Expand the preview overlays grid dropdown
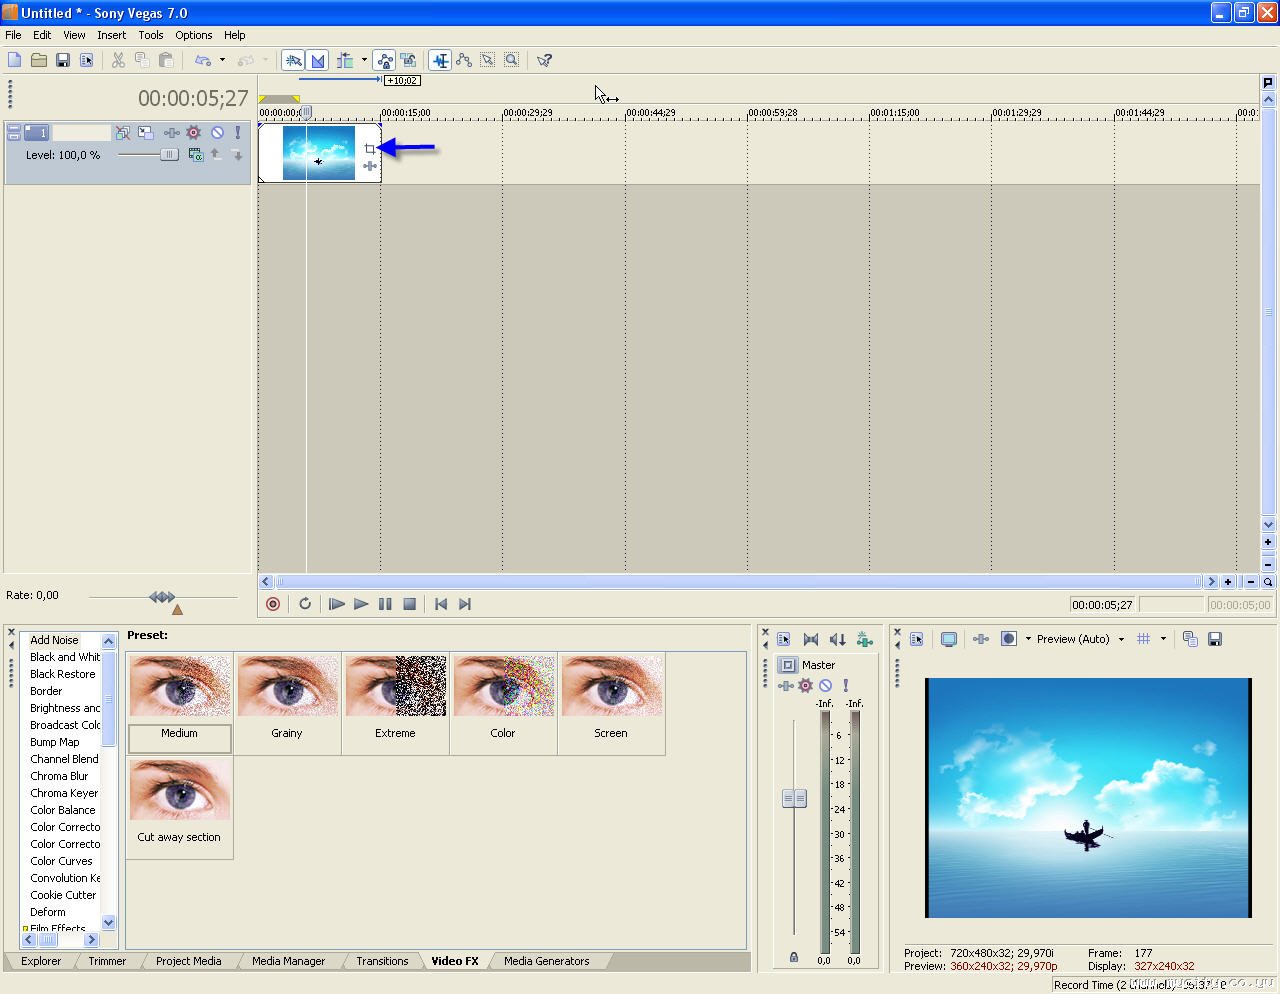Viewport: 1280px width, 994px height. (x=1163, y=639)
